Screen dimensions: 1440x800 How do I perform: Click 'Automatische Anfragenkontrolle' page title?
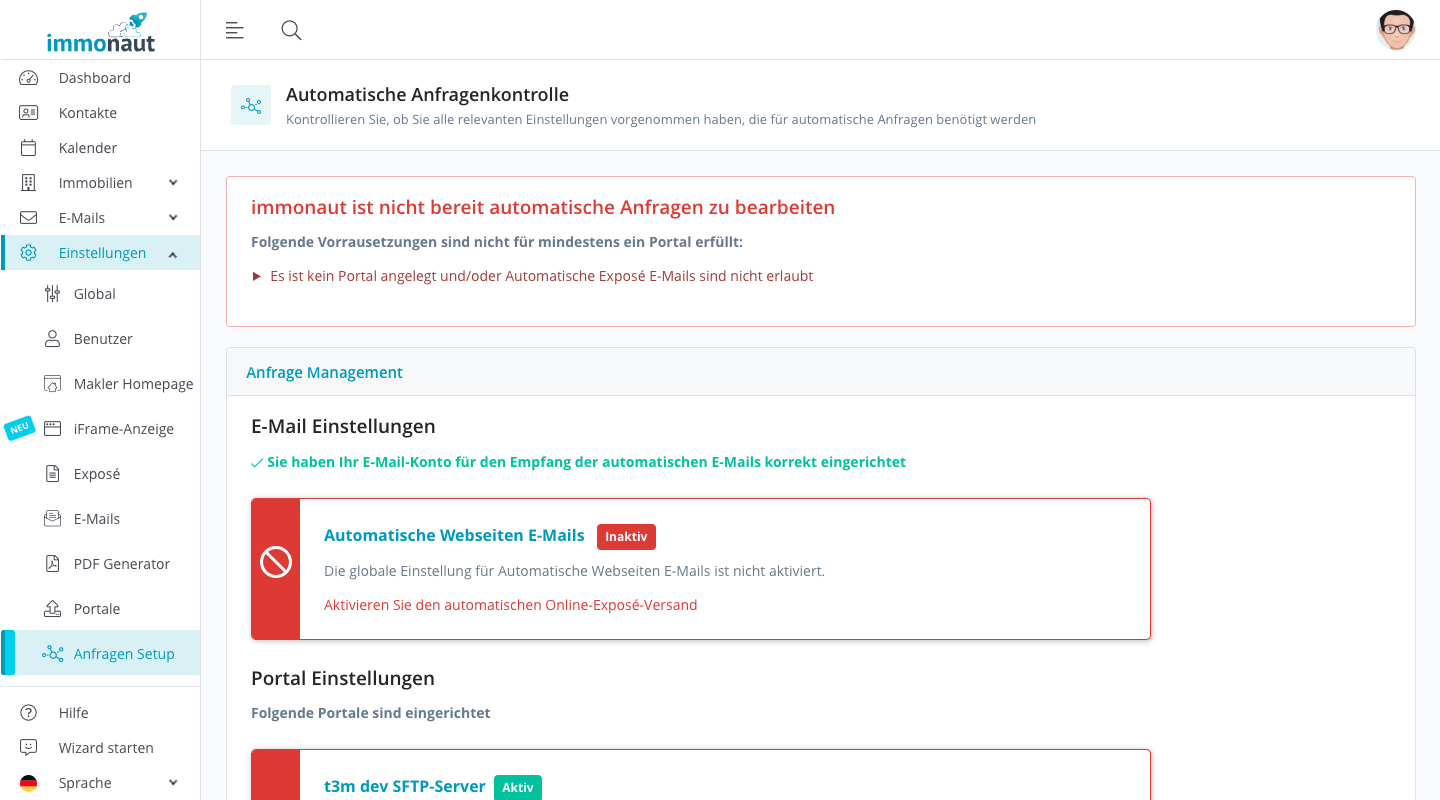tap(427, 95)
